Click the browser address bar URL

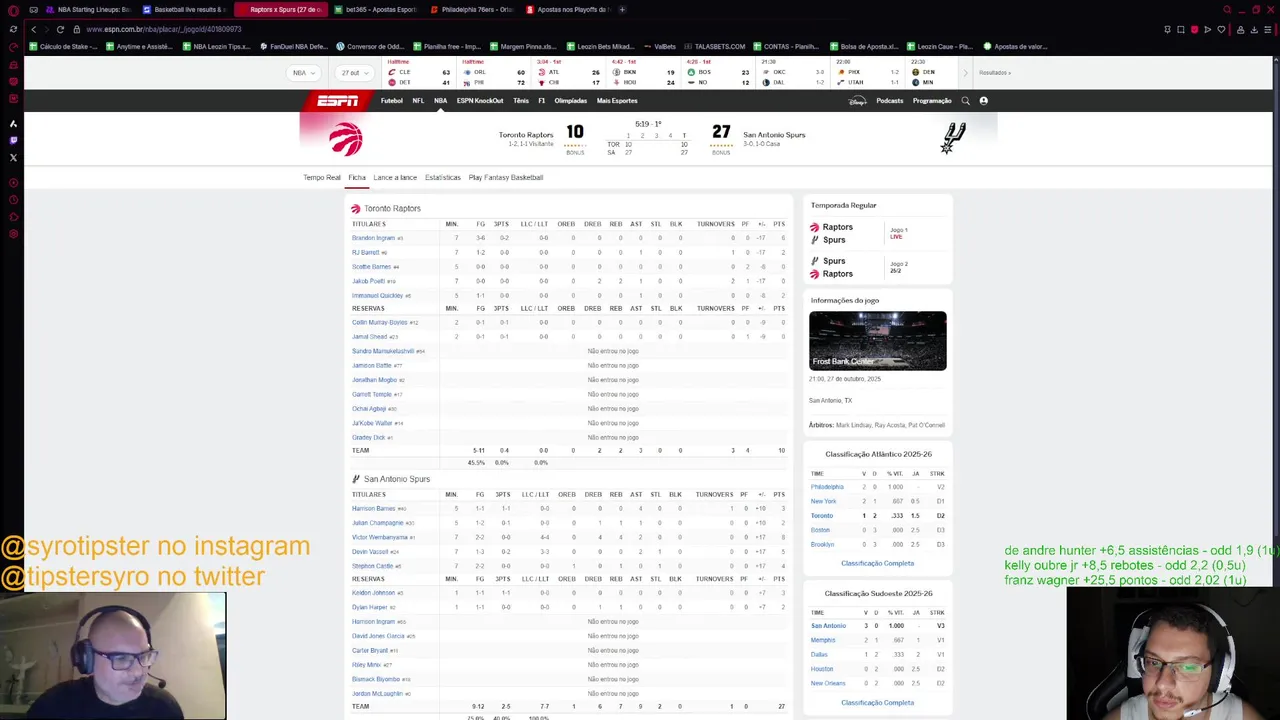(163, 29)
